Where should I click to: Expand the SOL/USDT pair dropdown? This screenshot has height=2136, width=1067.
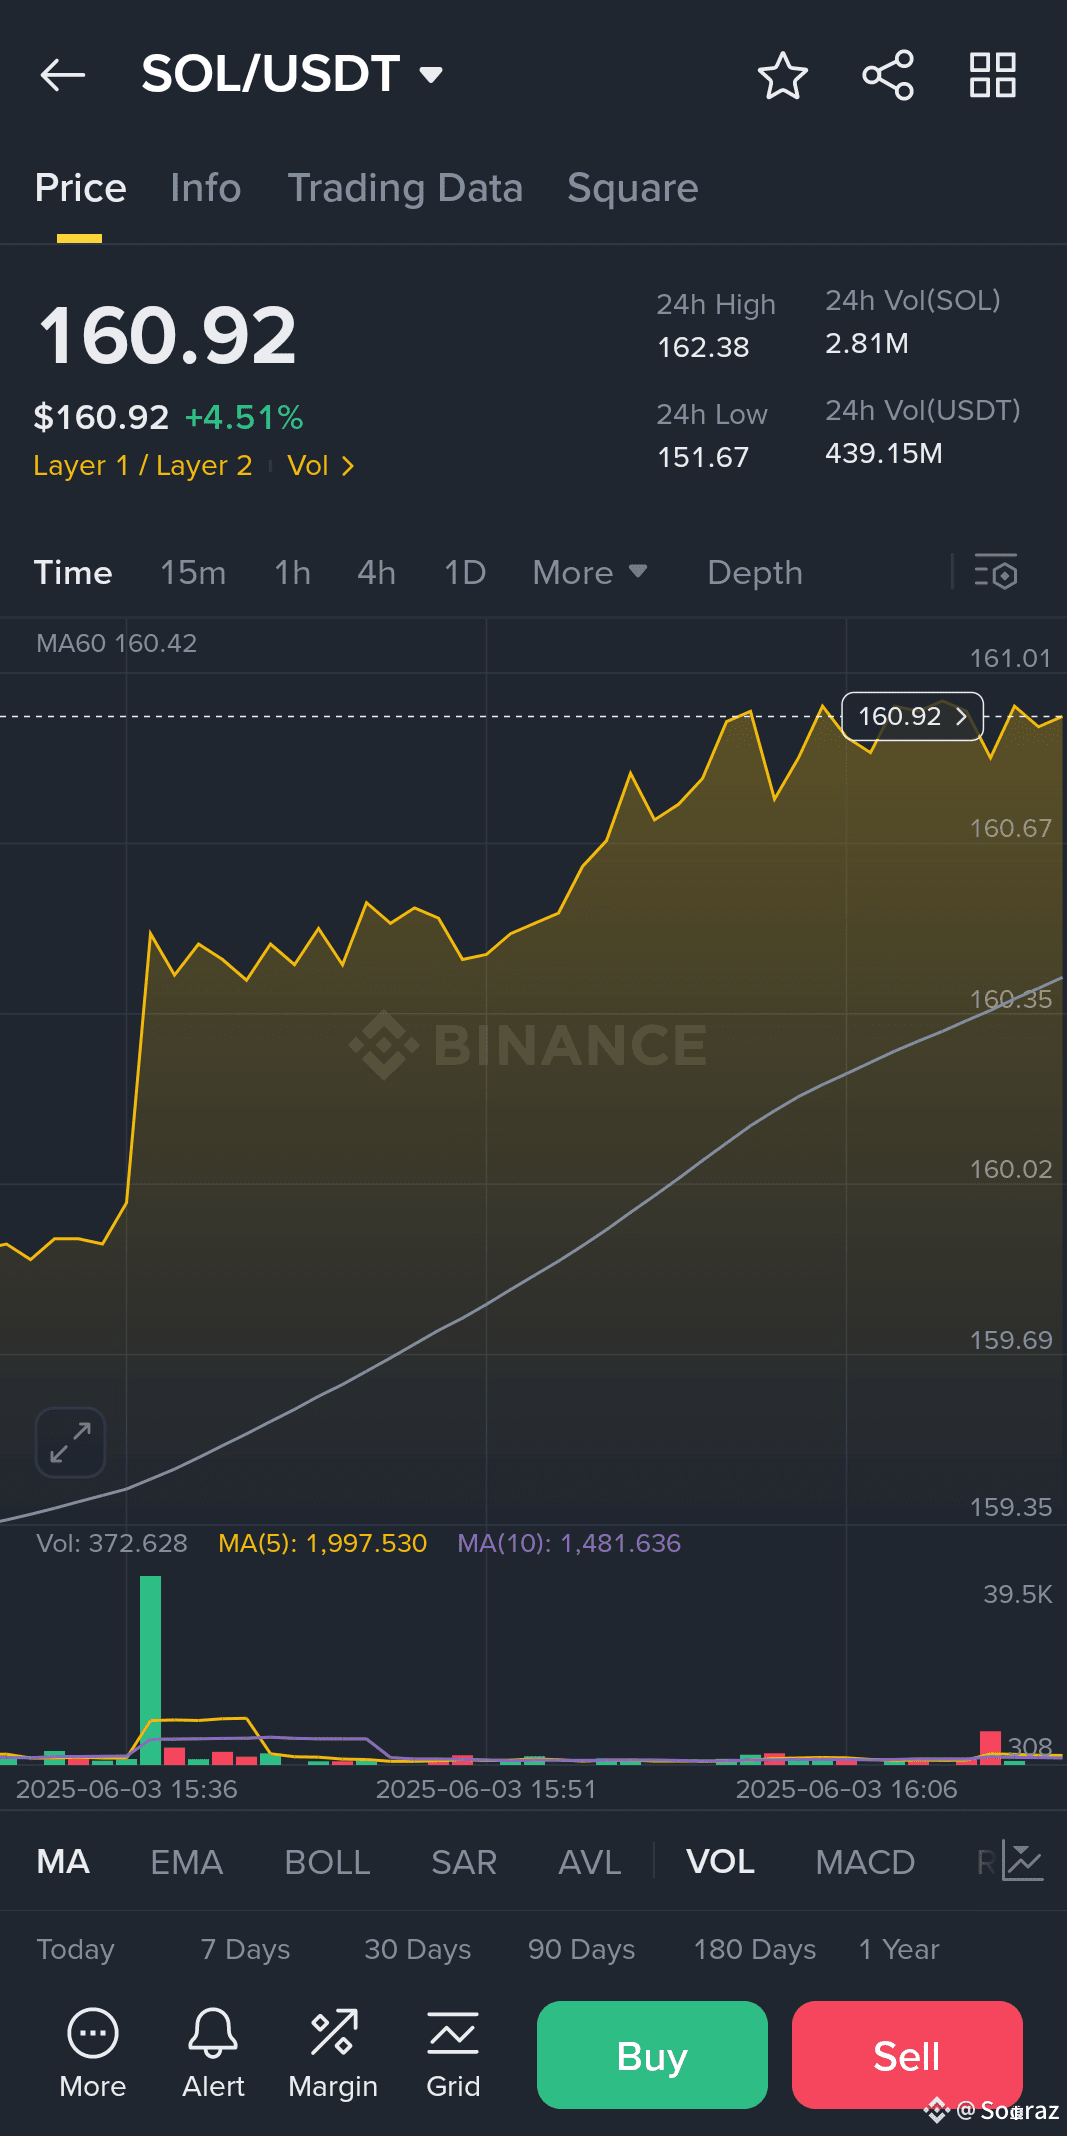(431, 75)
